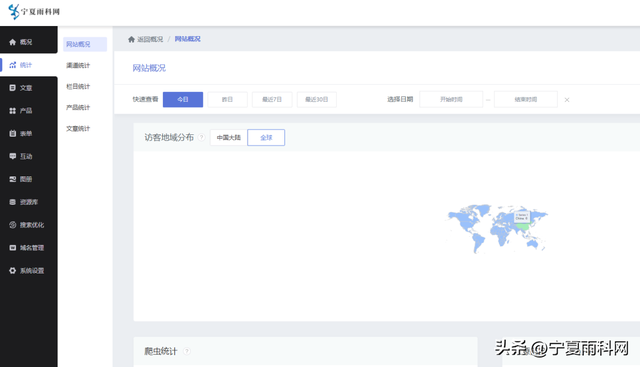Switch map to 全球 view
Viewport: 640px width, 367px height.
click(x=266, y=138)
